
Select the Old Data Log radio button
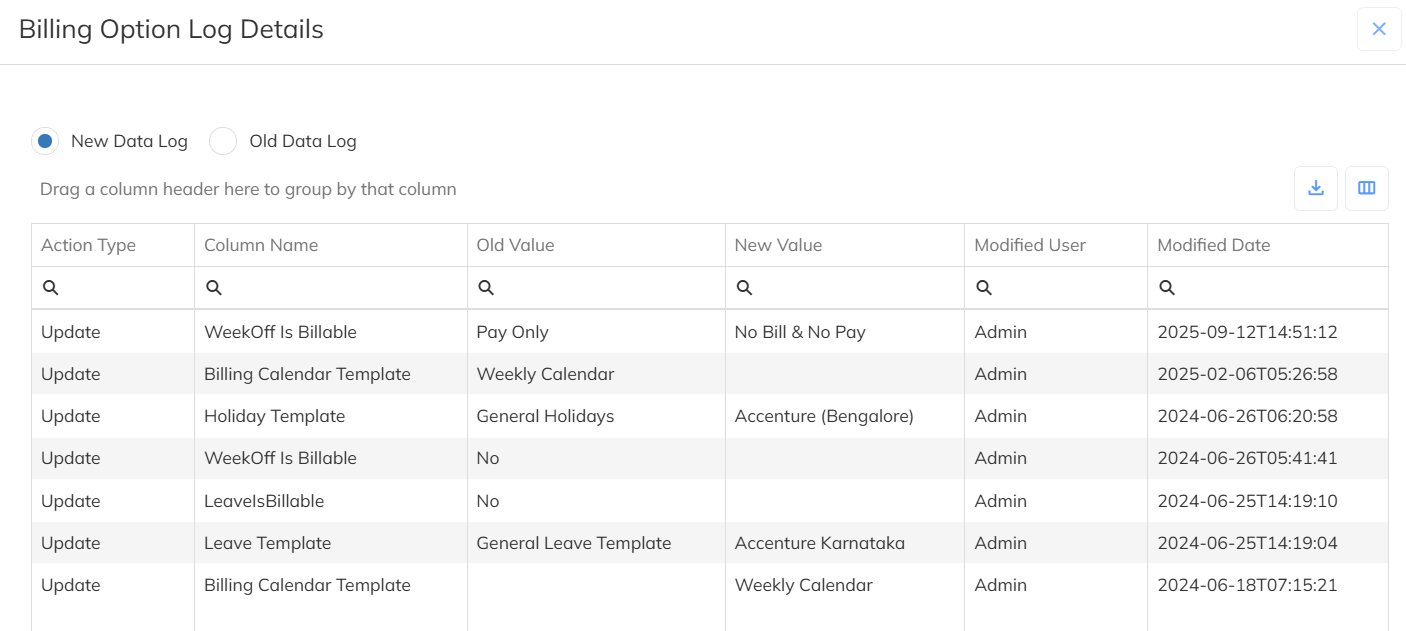coord(223,141)
